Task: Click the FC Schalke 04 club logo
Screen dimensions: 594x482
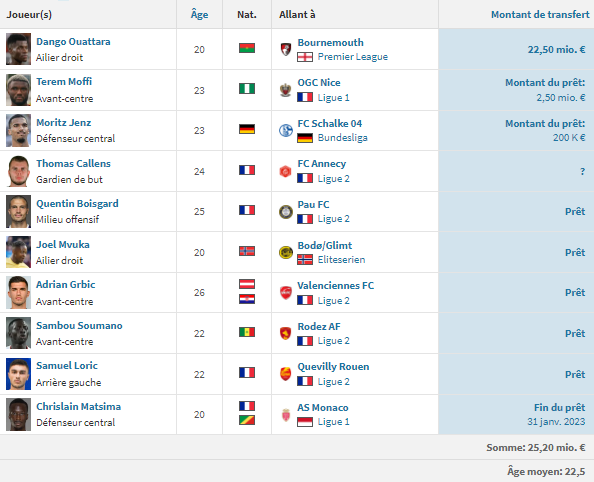Action: coord(286,130)
